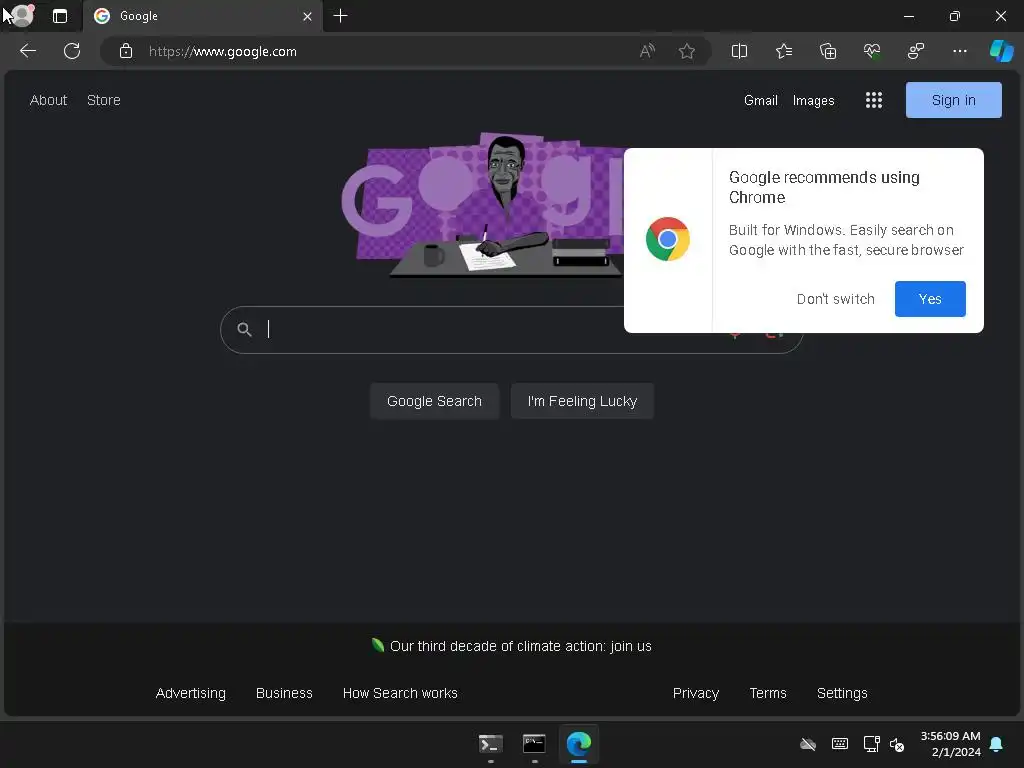Refresh the current page
This screenshot has height=768, width=1024.
coord(72,51)
